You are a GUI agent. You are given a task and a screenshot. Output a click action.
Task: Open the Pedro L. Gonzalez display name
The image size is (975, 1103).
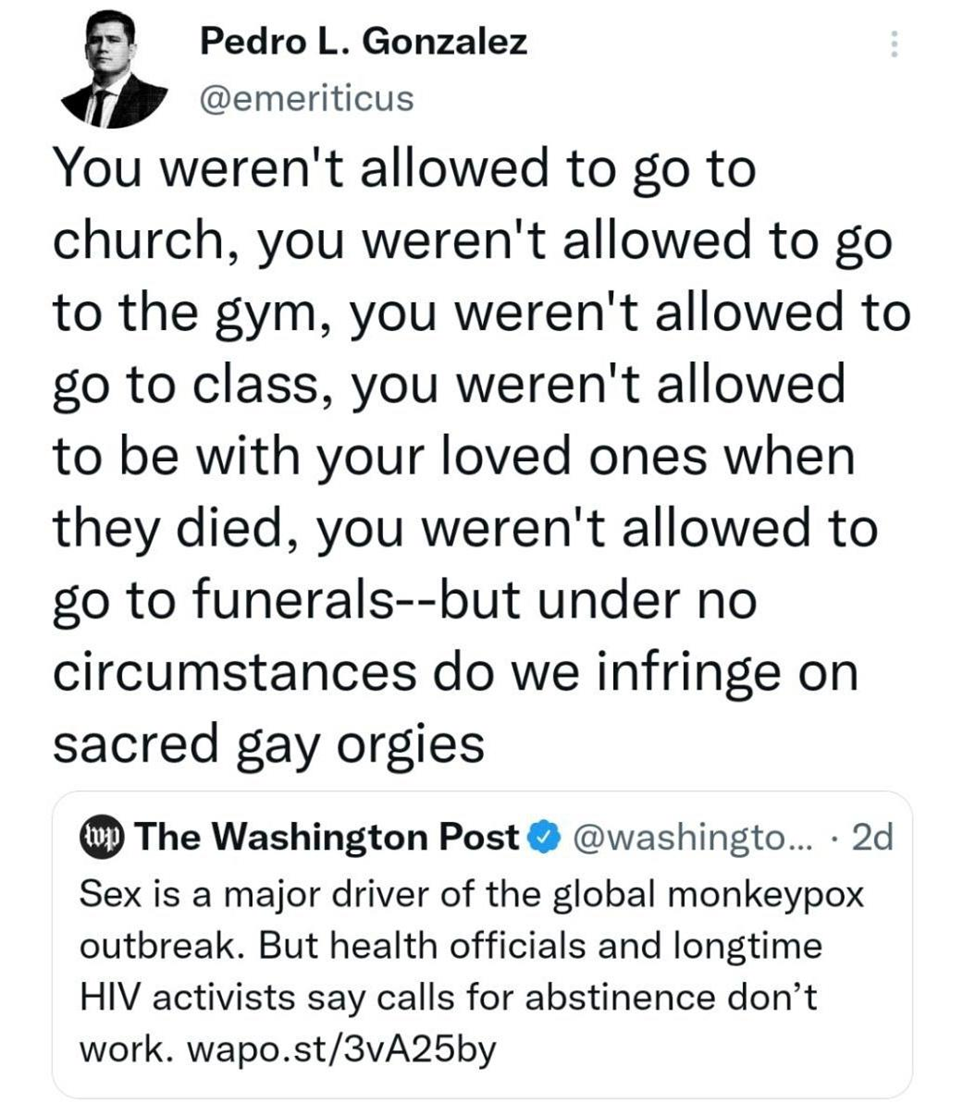pyautogui.click(x=363, y=42)
